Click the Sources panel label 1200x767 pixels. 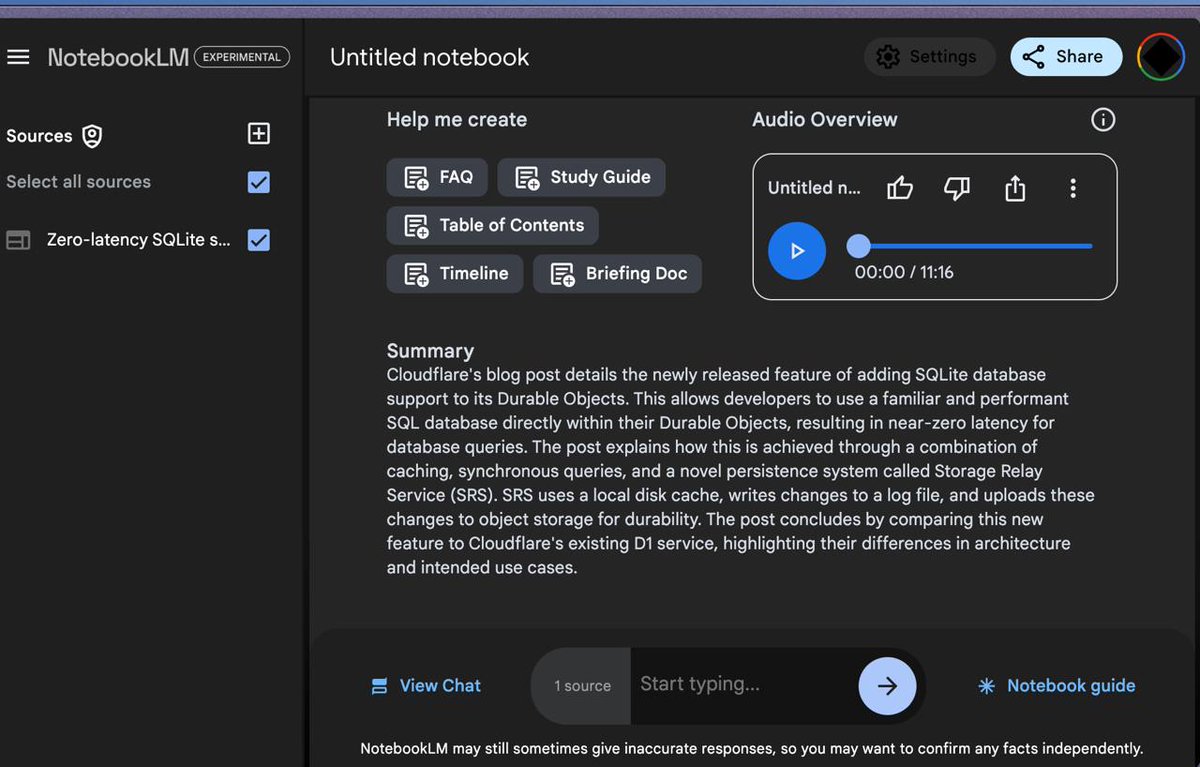pos(39,136)
